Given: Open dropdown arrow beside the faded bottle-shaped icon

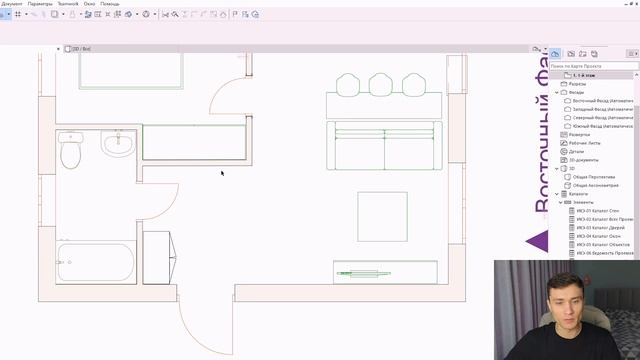Looking at the screenshot, I should tap(80, 14).
